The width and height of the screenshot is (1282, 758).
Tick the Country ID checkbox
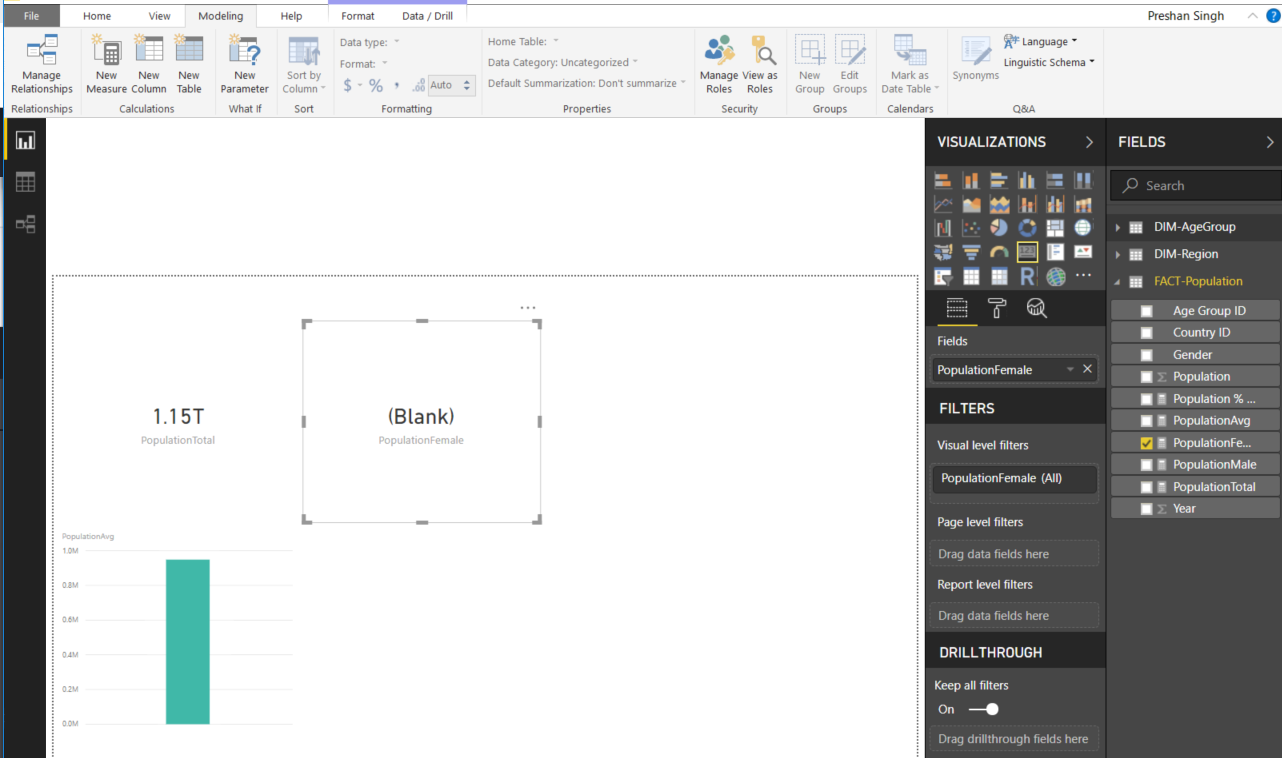pyautogui.click(x=1146, y=333)
